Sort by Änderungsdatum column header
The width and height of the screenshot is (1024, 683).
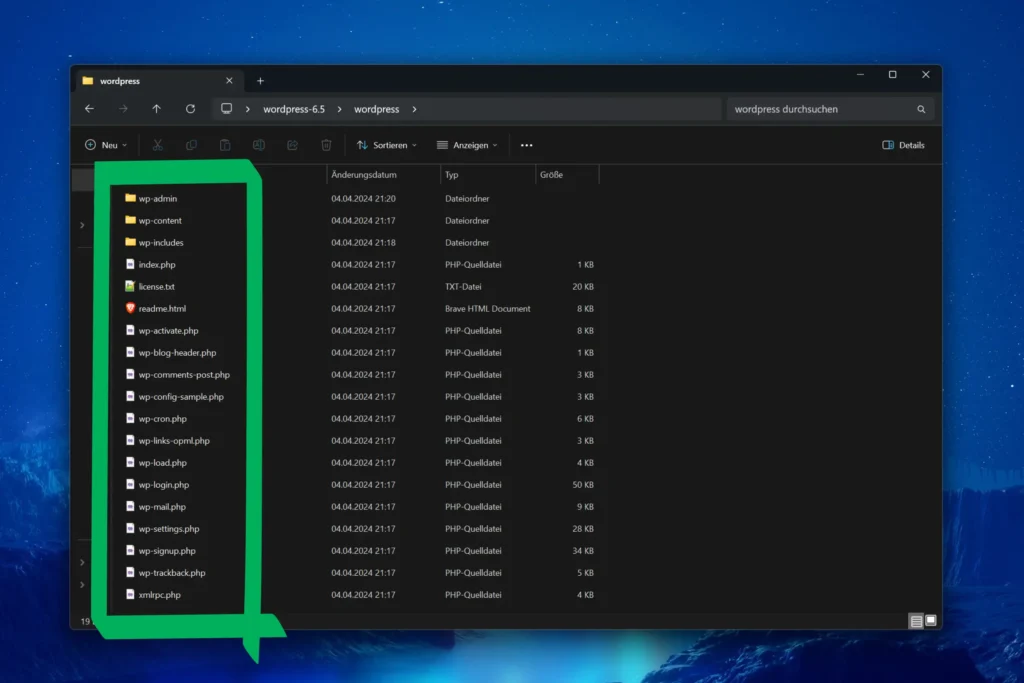pyautogui.click(x=364, y=175)
